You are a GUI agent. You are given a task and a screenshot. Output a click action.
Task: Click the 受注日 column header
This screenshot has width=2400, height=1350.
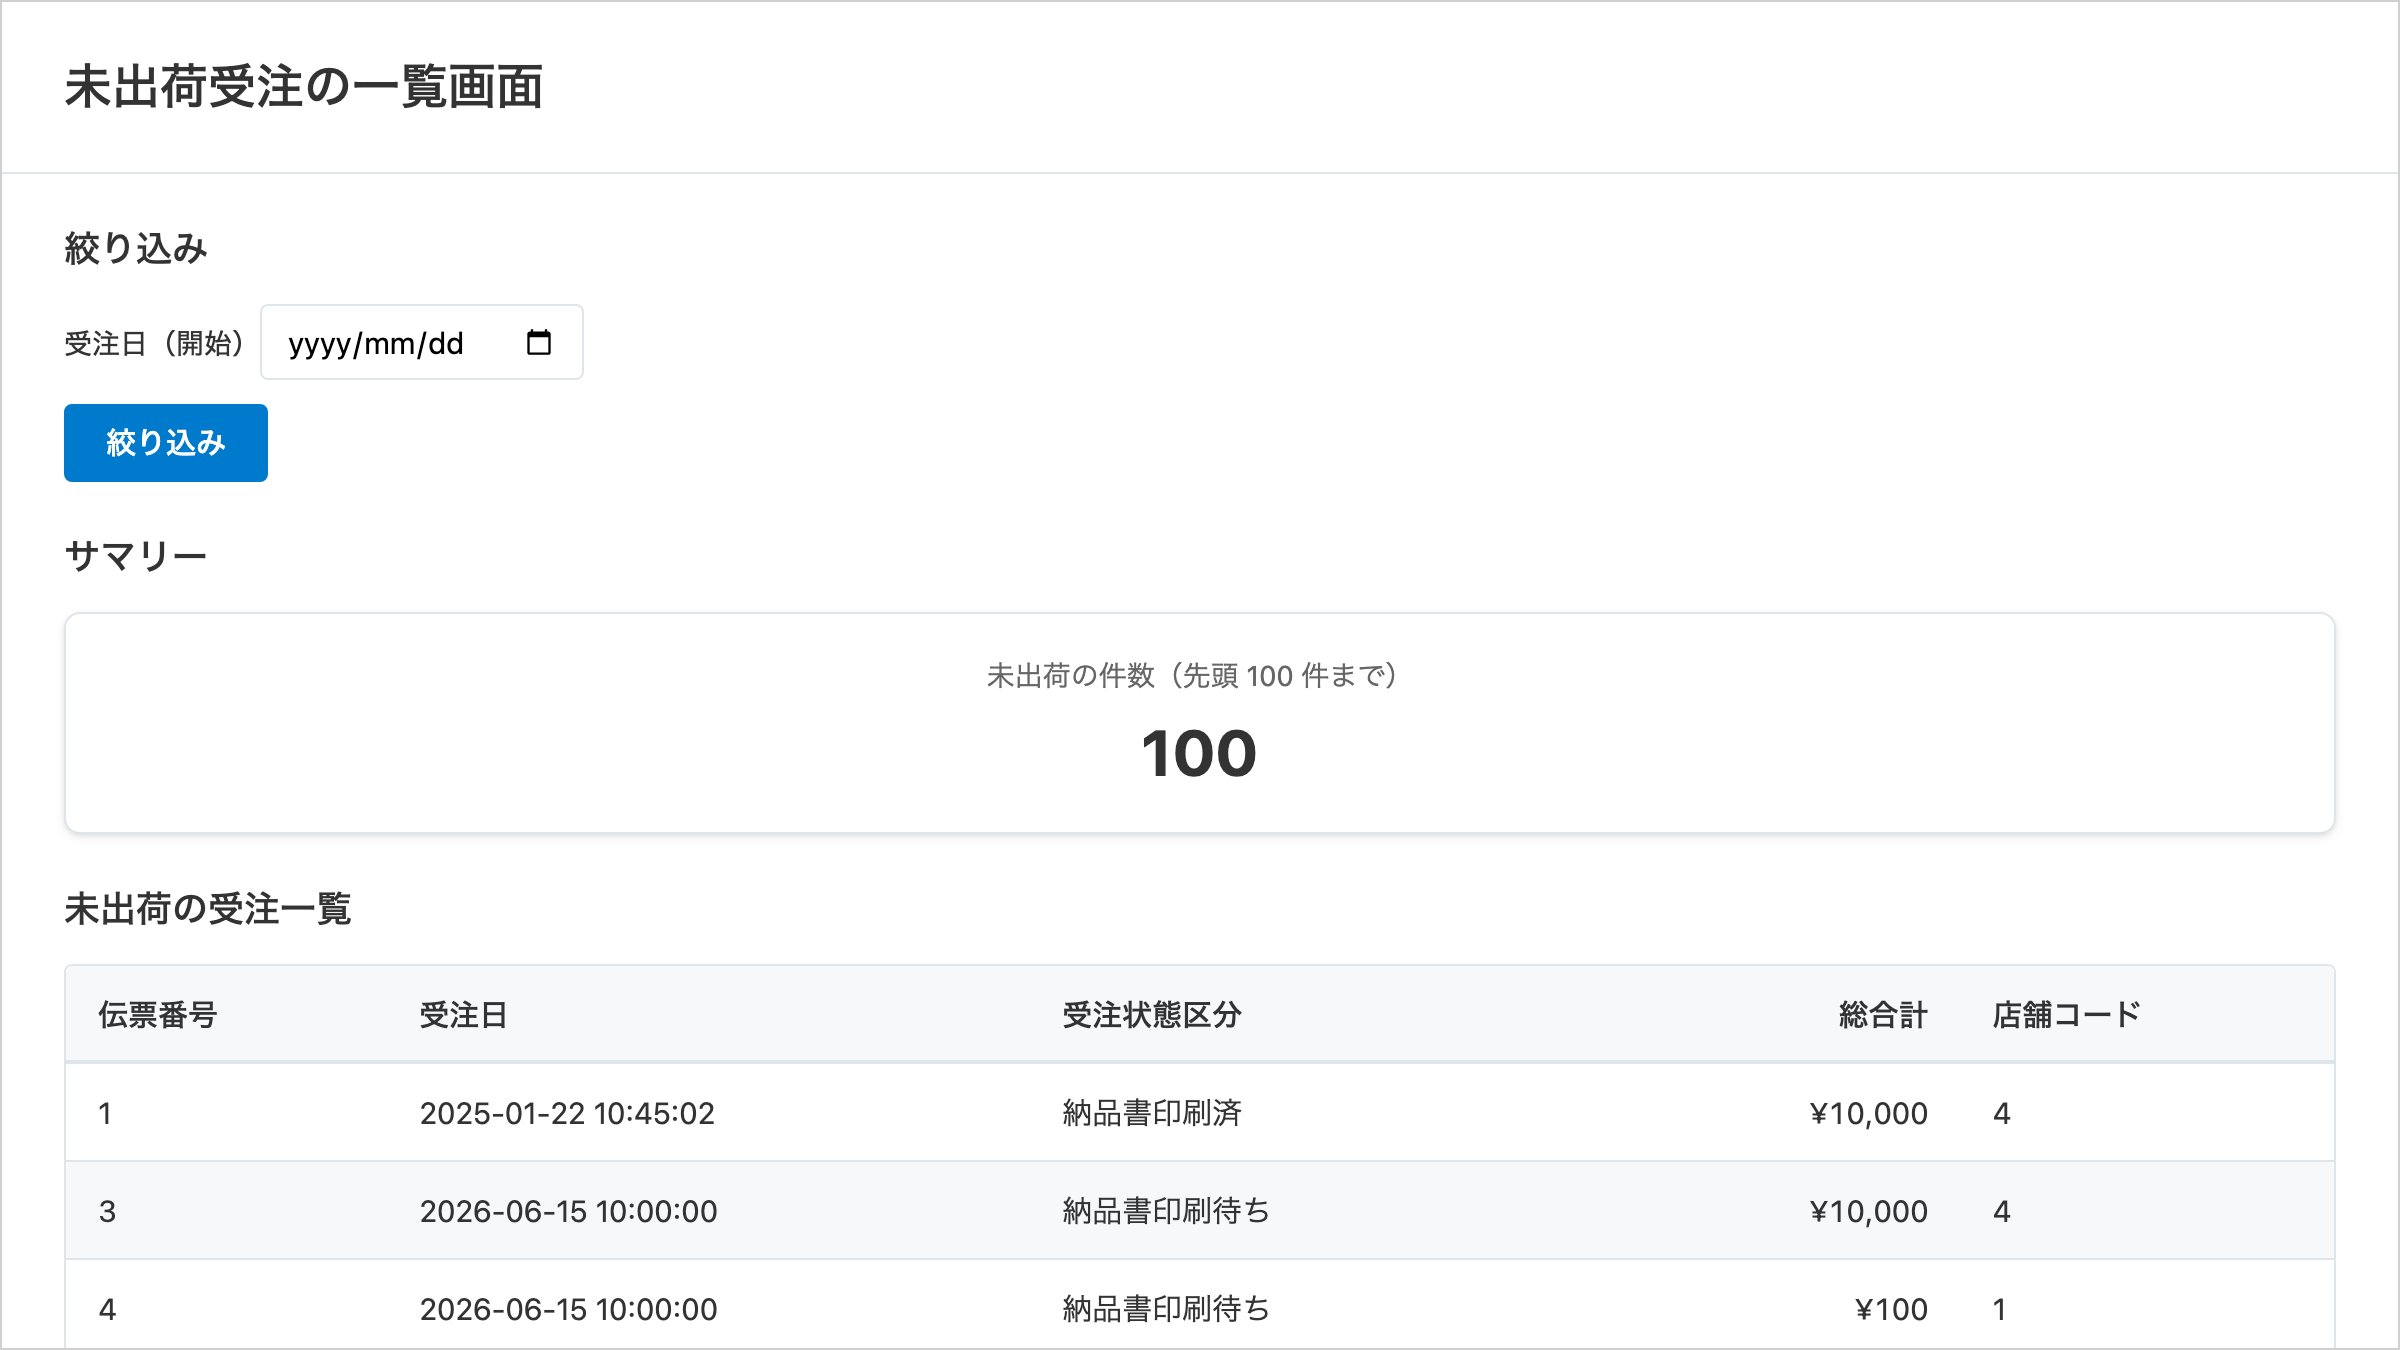tap(463, 1015)
